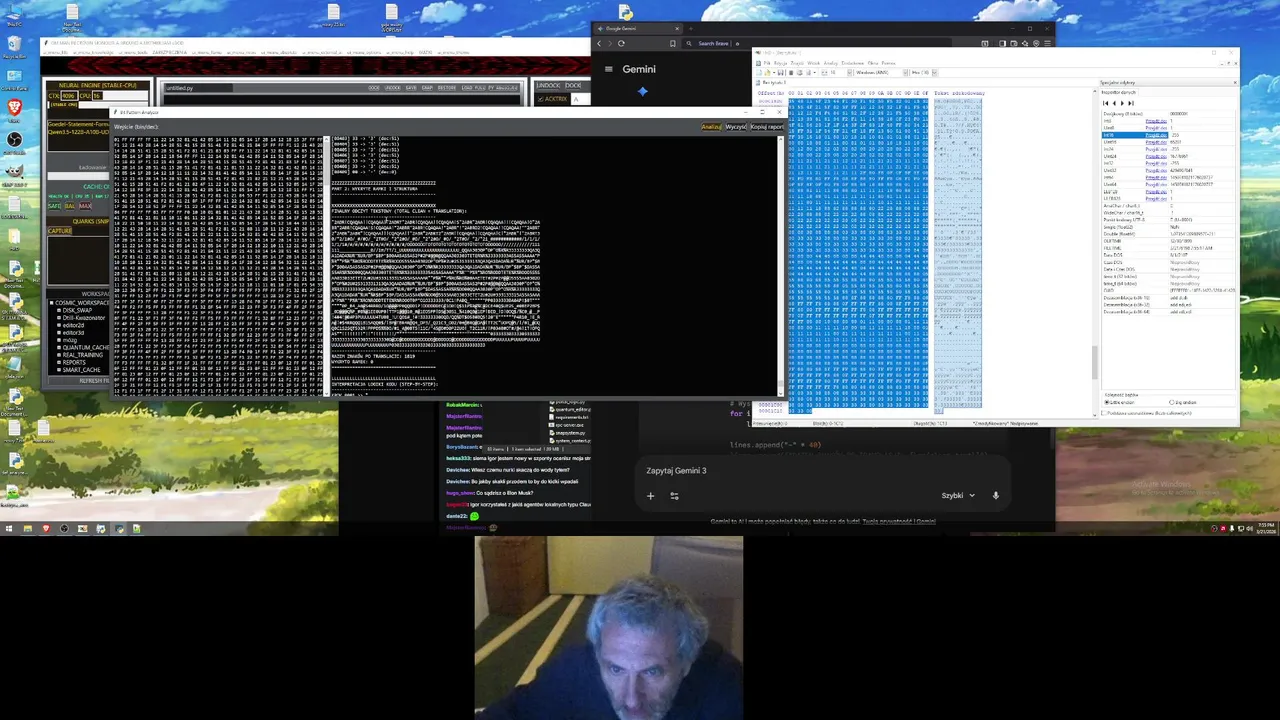Select Big endian byte order in HxD
1280x720 pixels.
pos(1183,402)
